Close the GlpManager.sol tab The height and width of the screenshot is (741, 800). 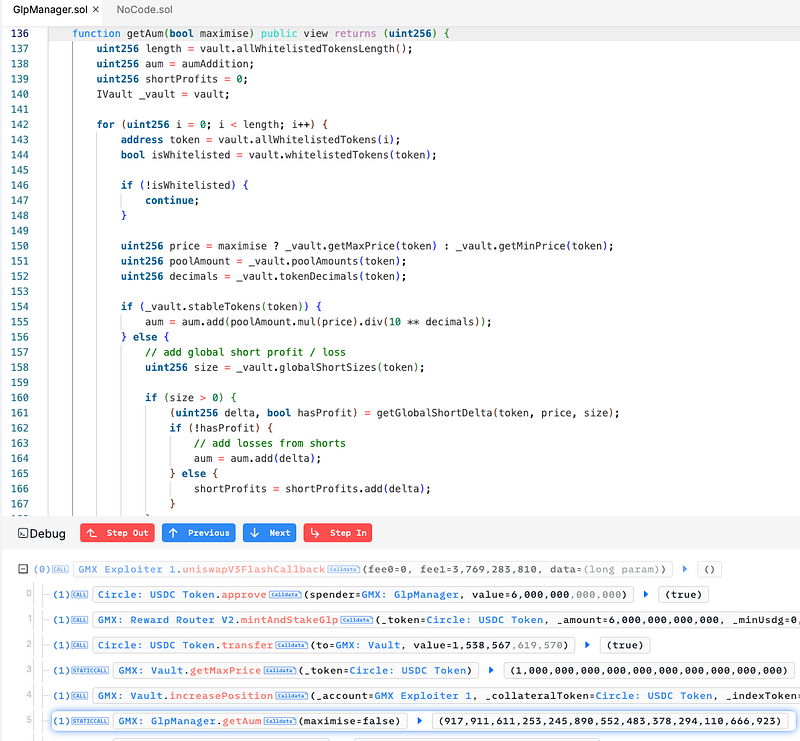[94, 10]
